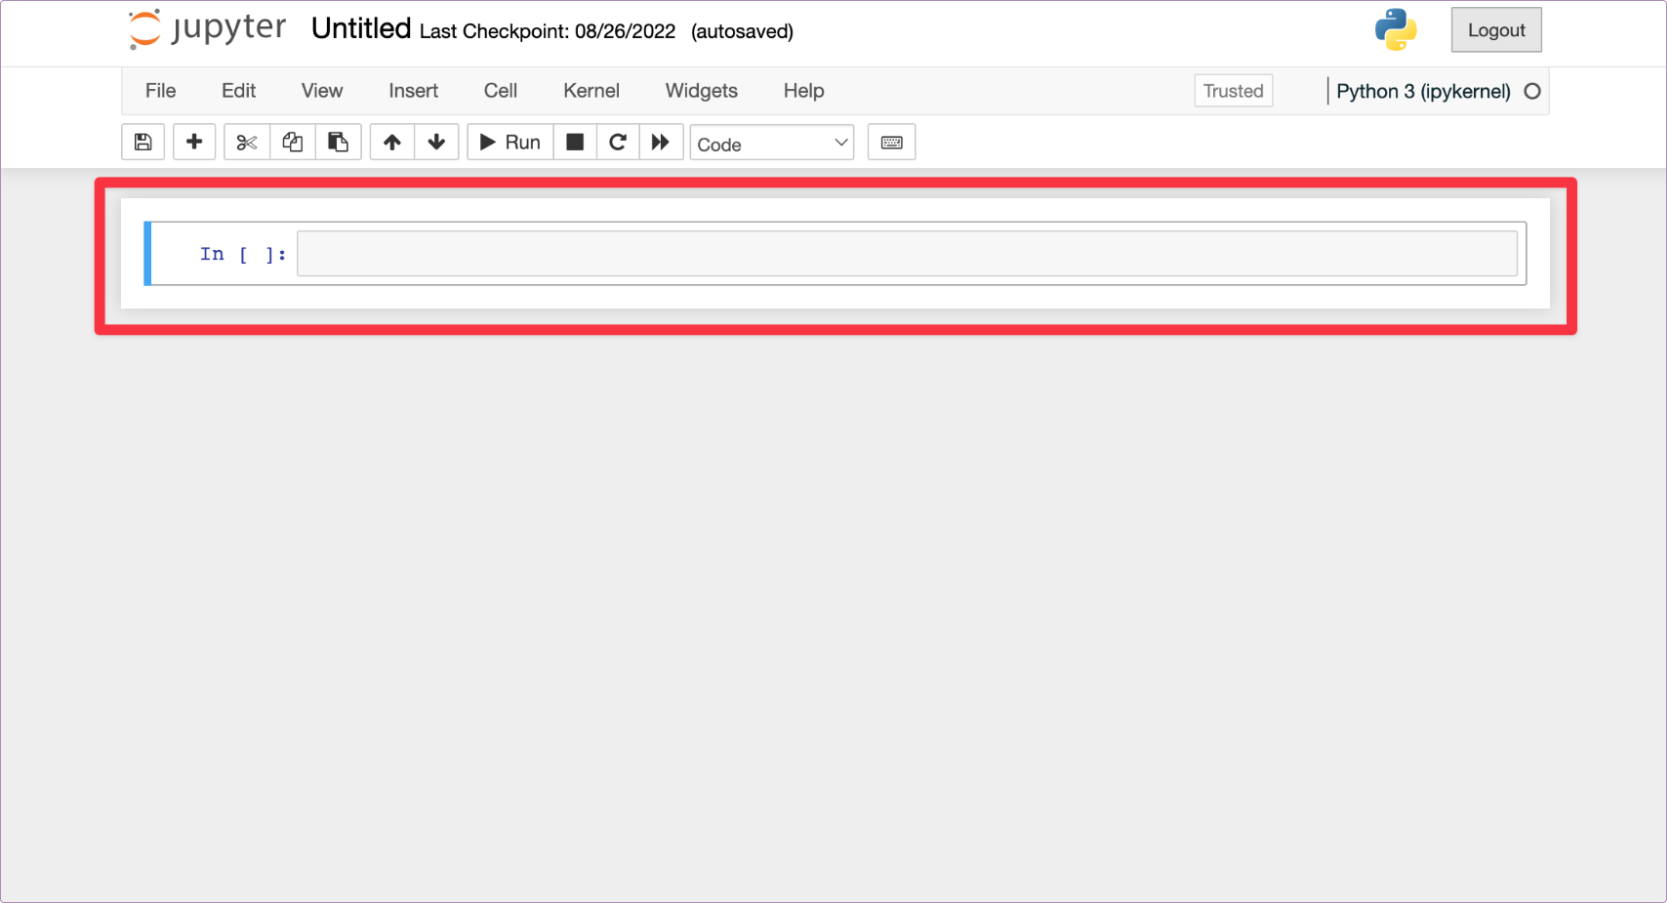Restart kernel and run all fast-forward icon
Screen dimensions: 1667x903
(x=661, y=142)
